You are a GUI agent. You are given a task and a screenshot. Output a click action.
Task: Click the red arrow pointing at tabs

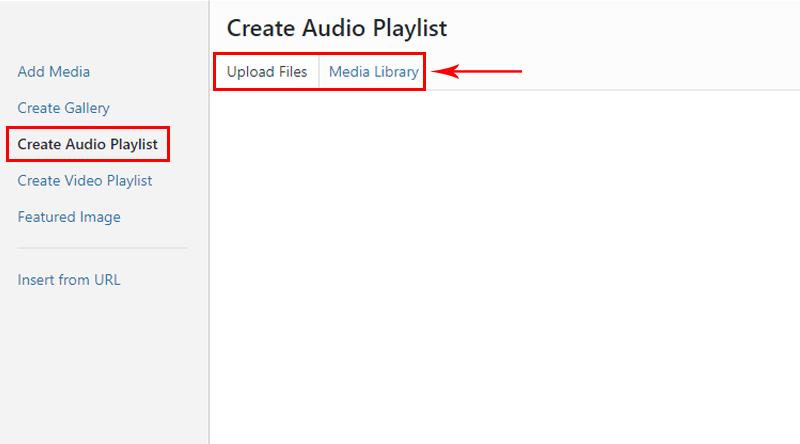477,71
